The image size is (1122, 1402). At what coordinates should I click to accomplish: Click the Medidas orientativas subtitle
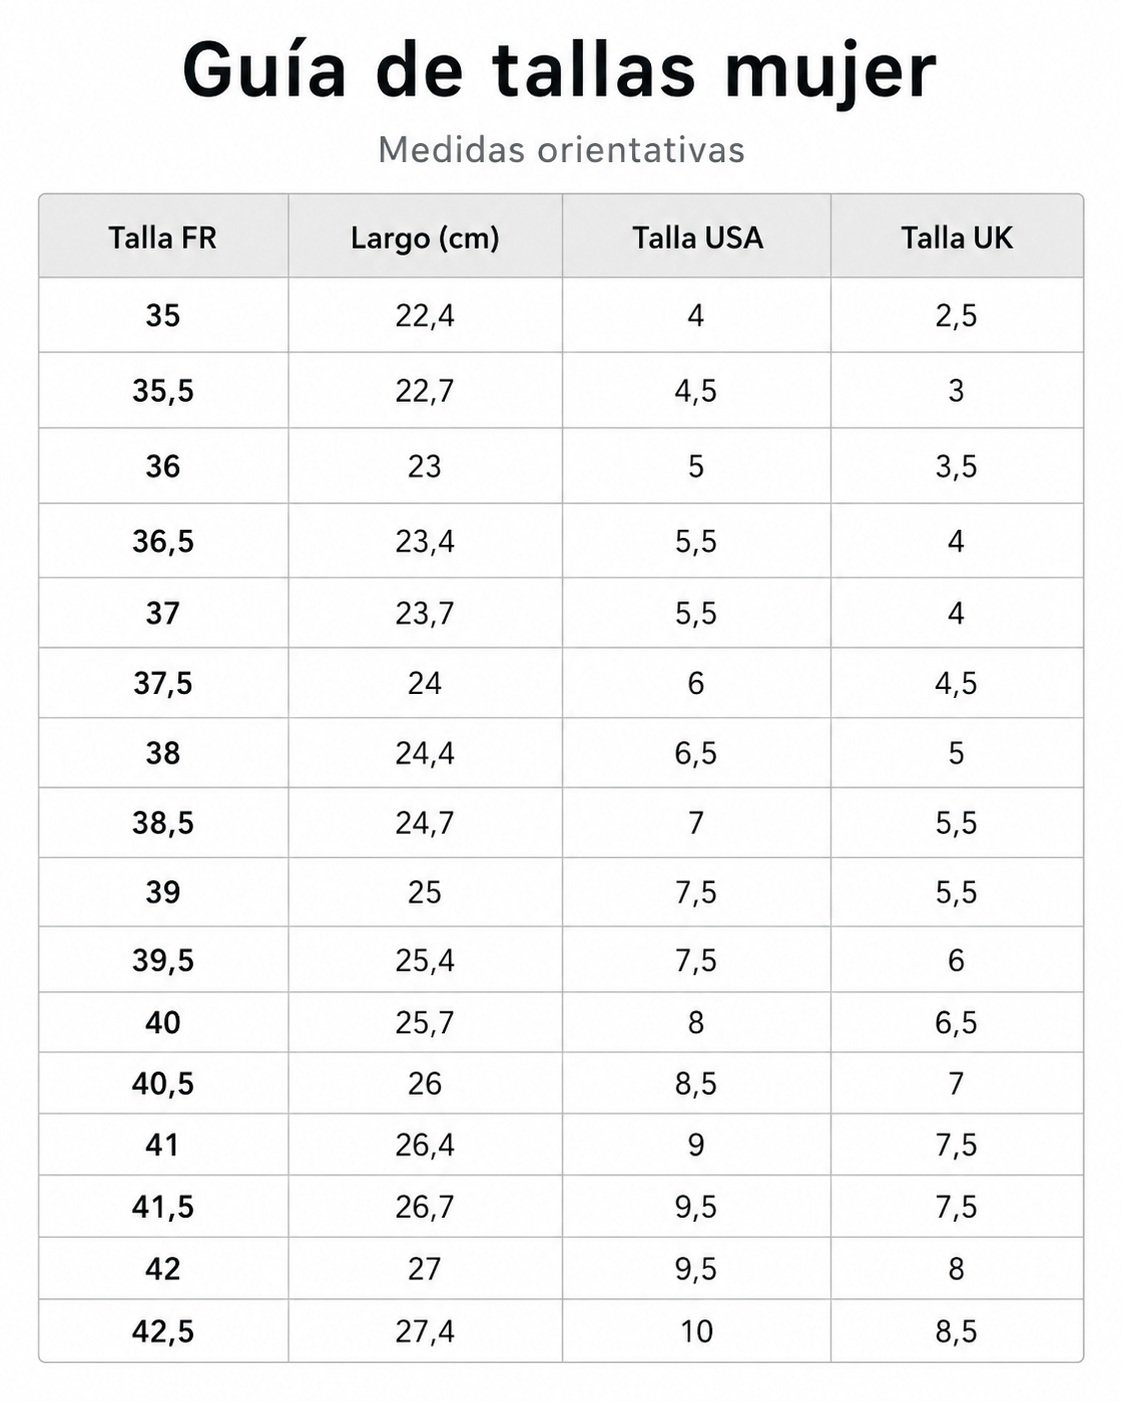pos(561,150)
